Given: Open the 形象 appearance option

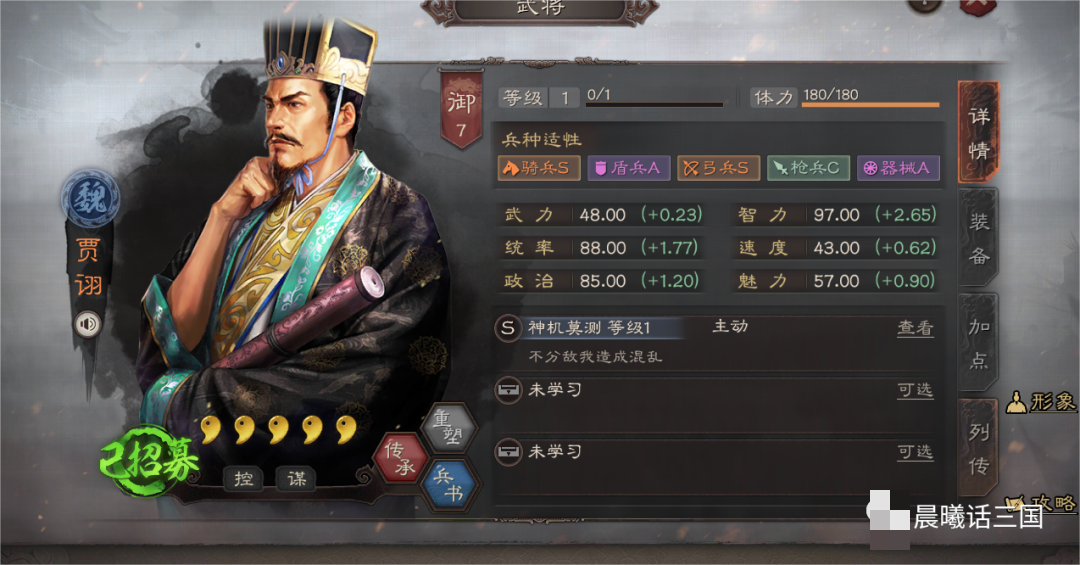Looking at the screenshot, I should (1041, 402).
